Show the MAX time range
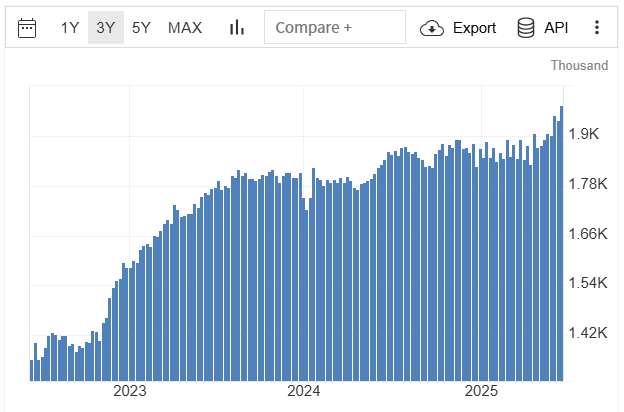Screen dimensions: 624x412 tap(185, 28)
